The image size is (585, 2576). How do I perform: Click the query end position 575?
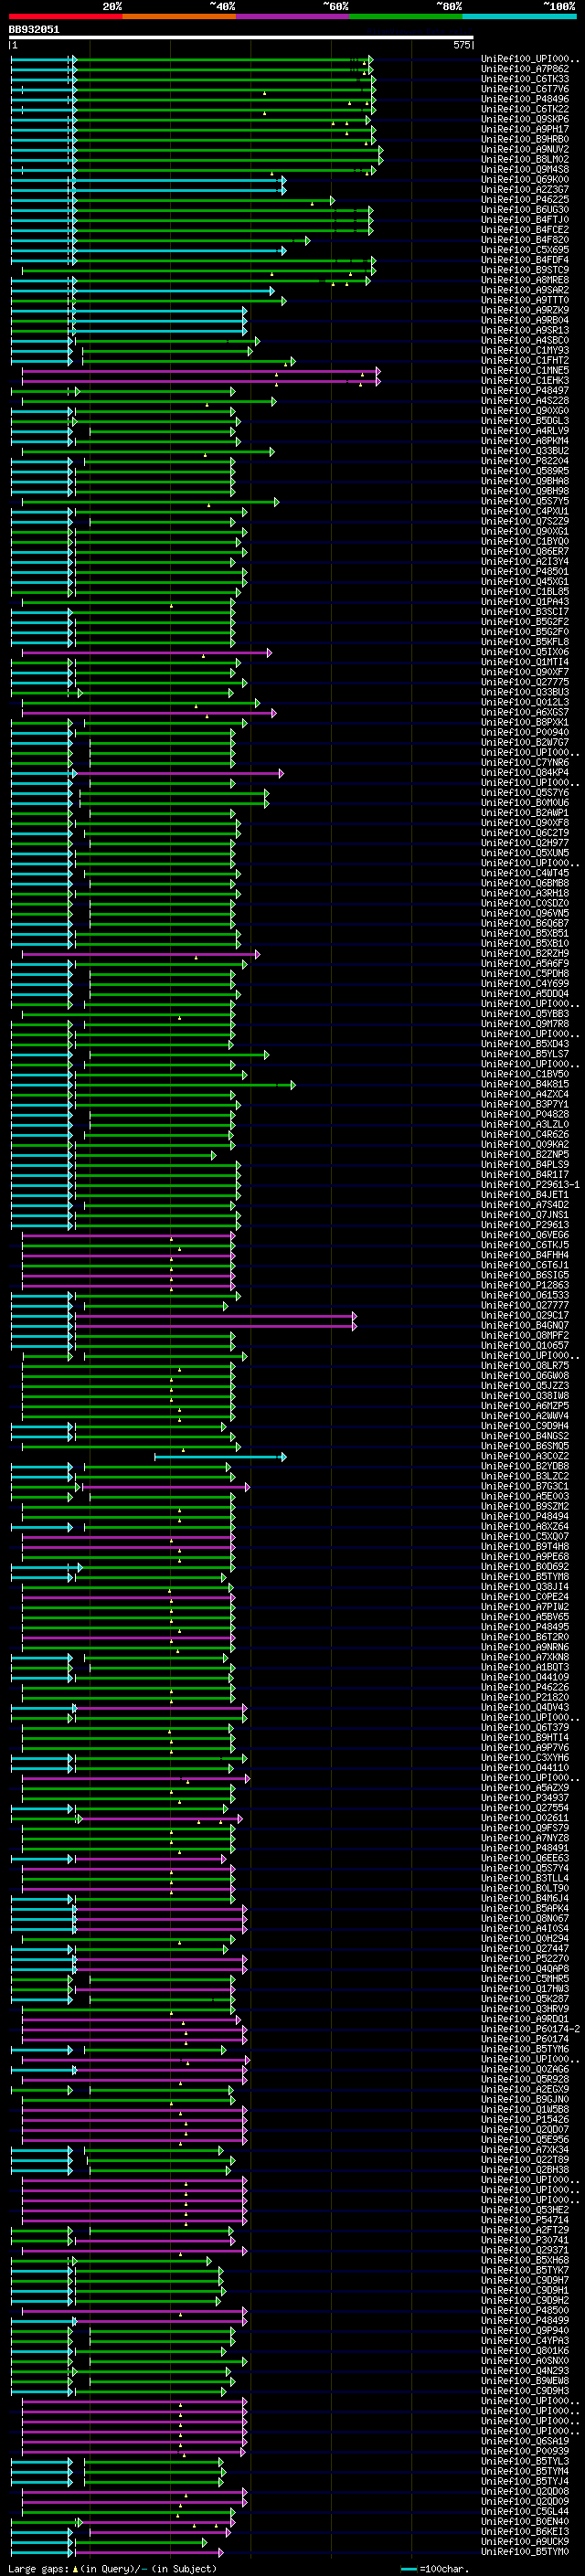(462, 45)
